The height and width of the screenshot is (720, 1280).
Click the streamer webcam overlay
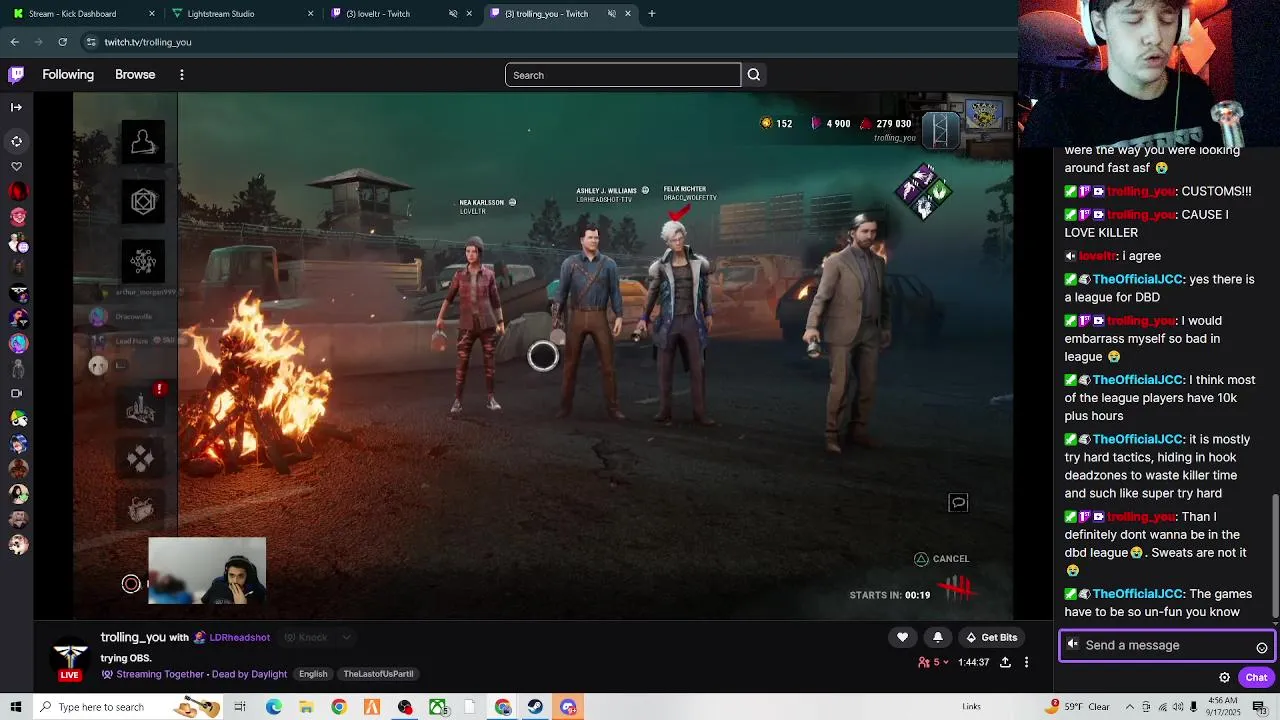coord(207,571)
